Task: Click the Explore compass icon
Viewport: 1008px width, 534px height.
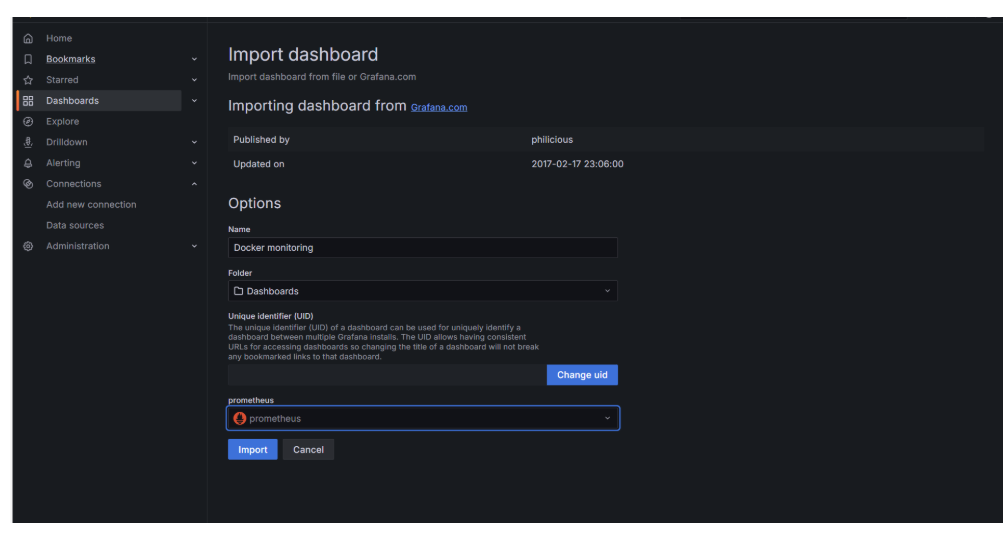Action: 28,121
